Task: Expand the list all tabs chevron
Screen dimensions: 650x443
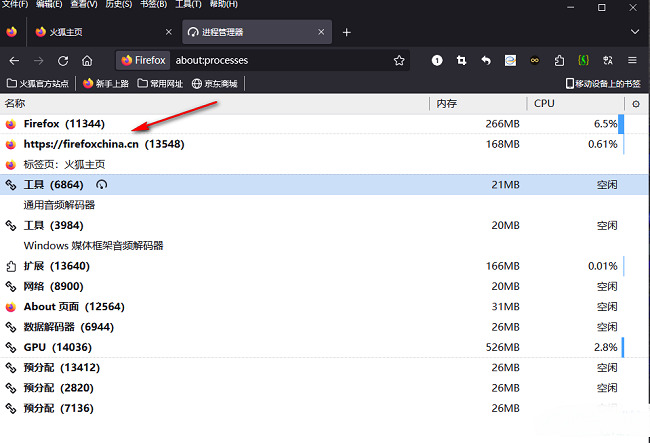Action: click(635, 32)
